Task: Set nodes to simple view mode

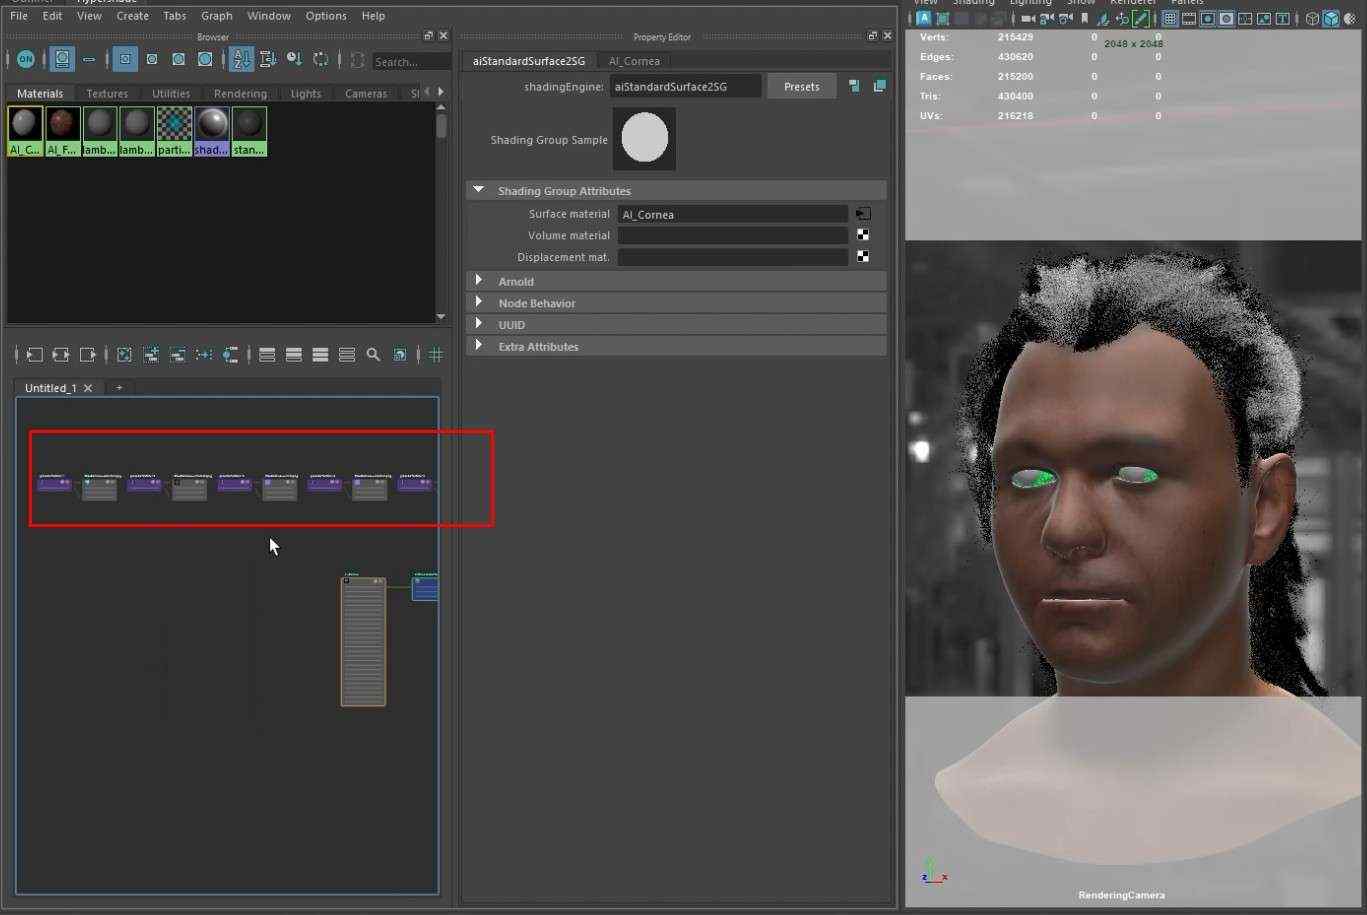Action: (267, 355)
